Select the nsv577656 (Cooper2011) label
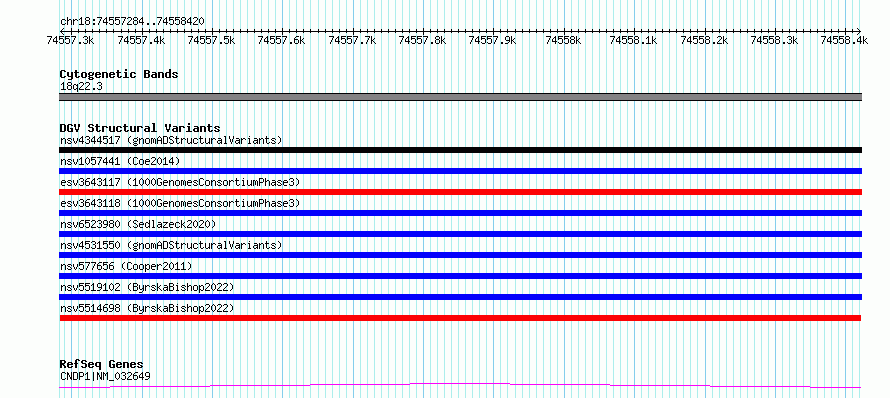The image size is (890, 398). (x=126, y=266)
